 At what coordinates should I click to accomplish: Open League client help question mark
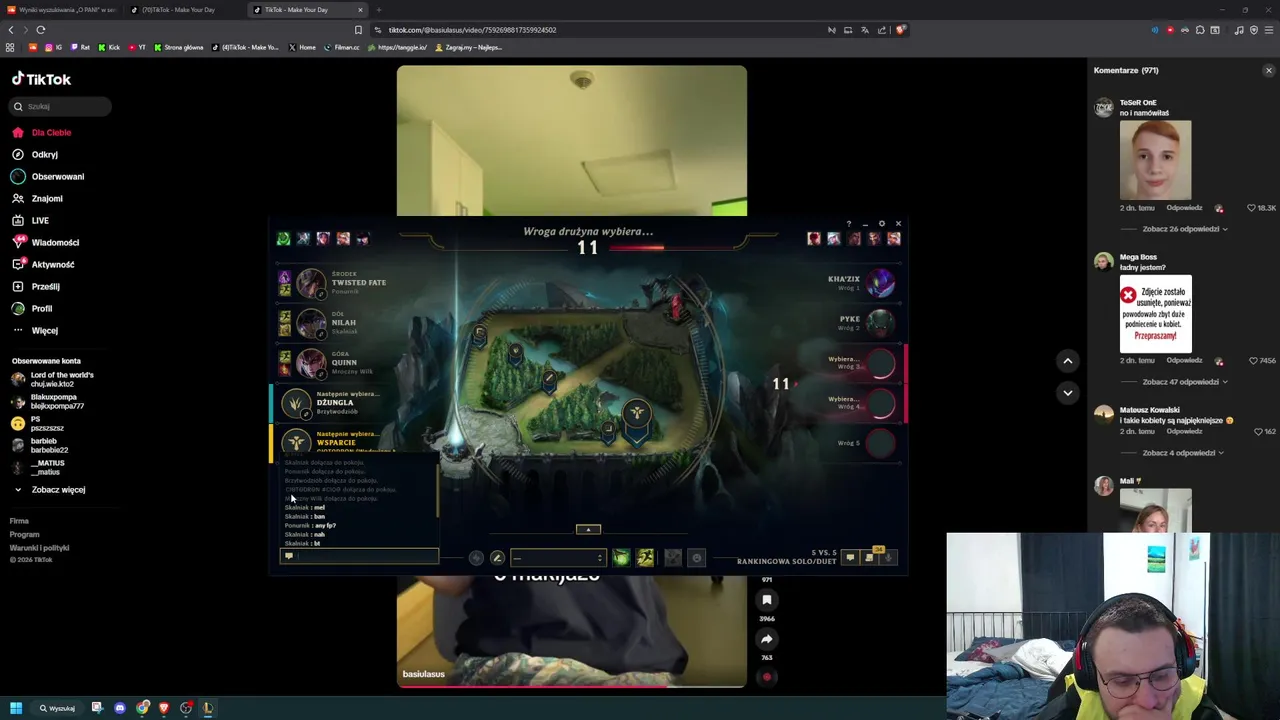849,224
